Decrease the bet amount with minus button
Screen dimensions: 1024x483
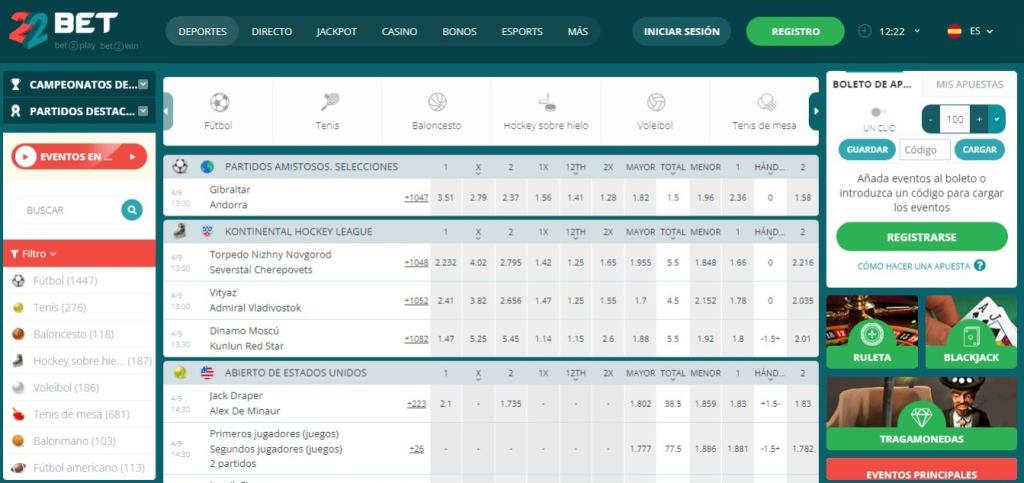(931, 119)
